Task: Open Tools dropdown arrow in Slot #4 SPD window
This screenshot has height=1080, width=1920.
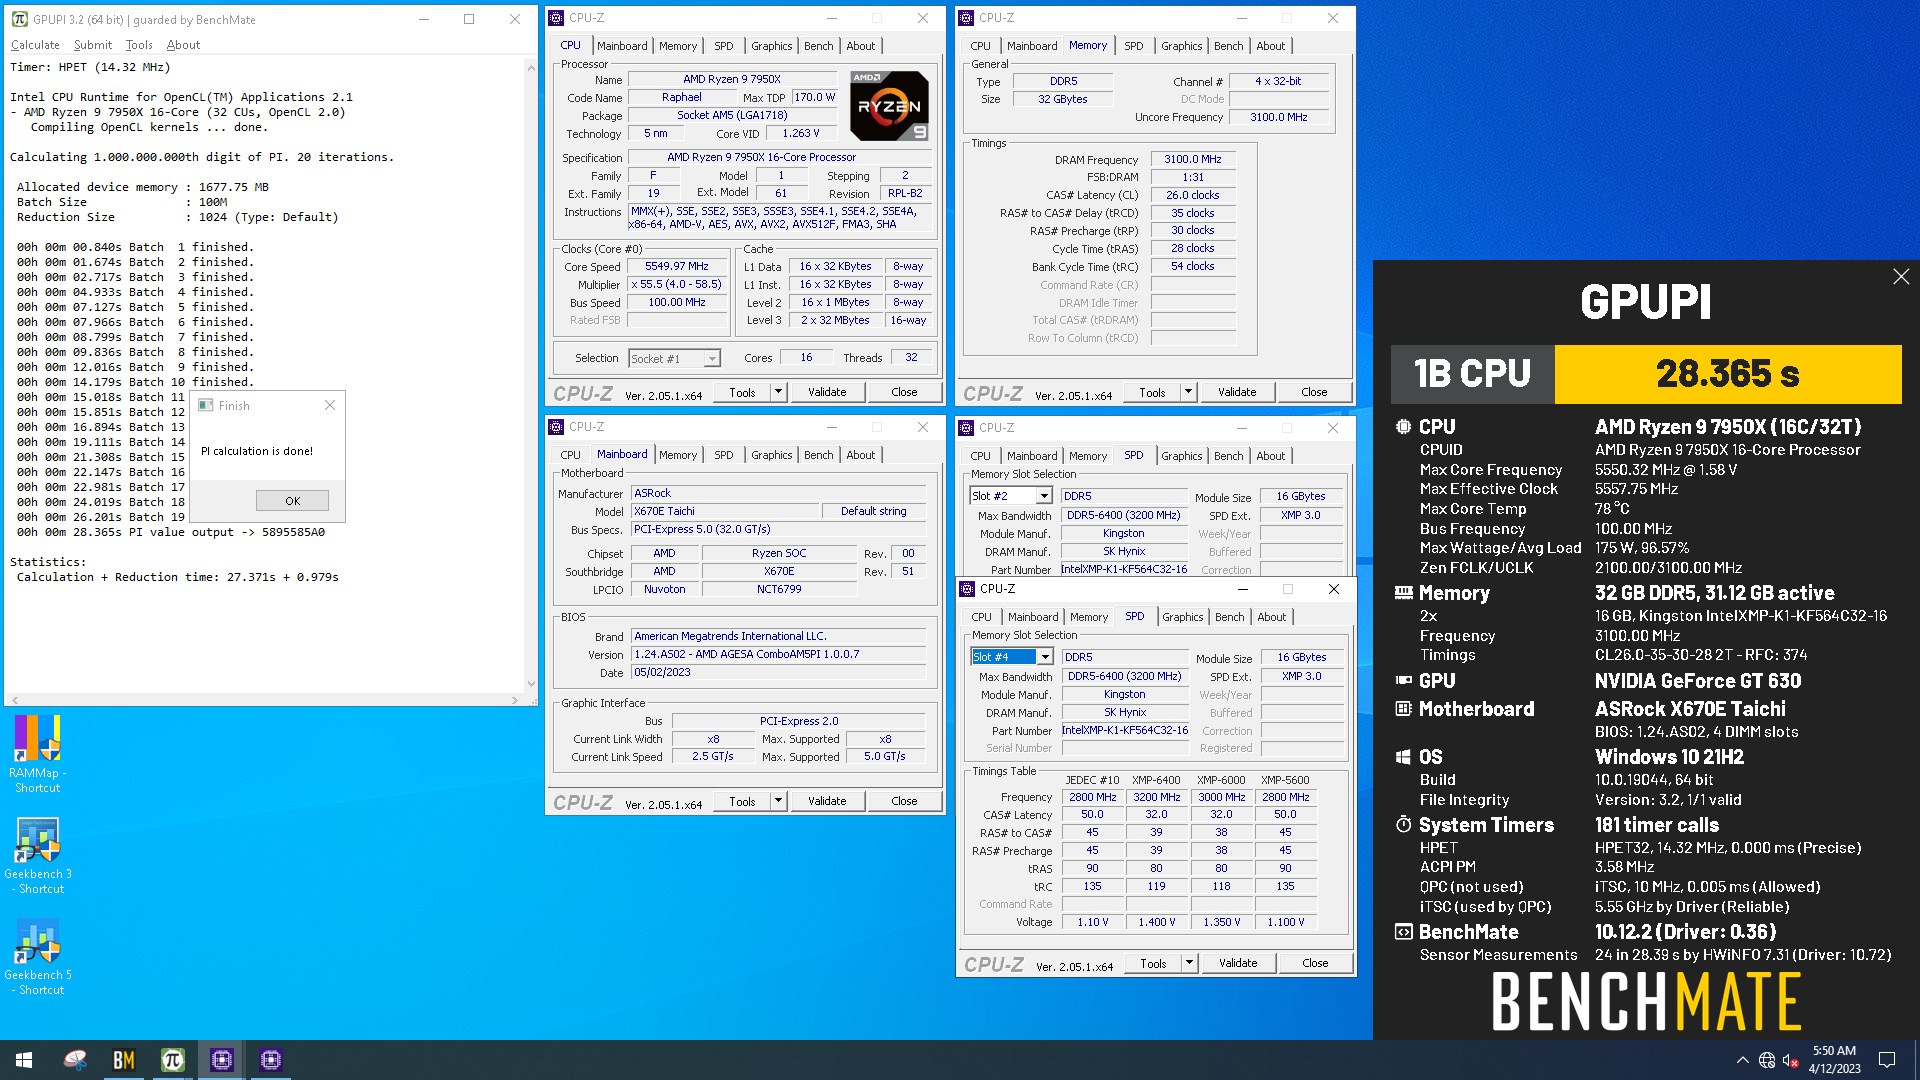Action: [x=1189, y=963]
